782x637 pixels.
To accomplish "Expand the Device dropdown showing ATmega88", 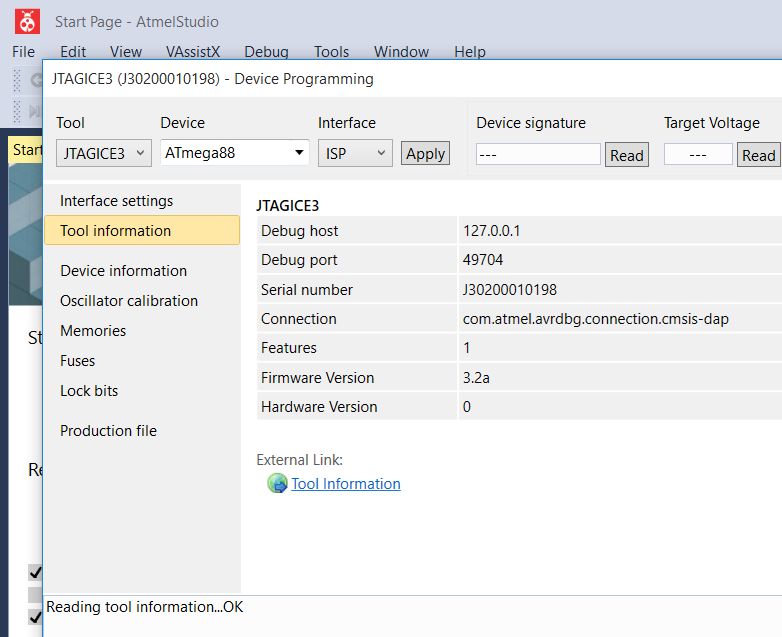I will [234, 153].
